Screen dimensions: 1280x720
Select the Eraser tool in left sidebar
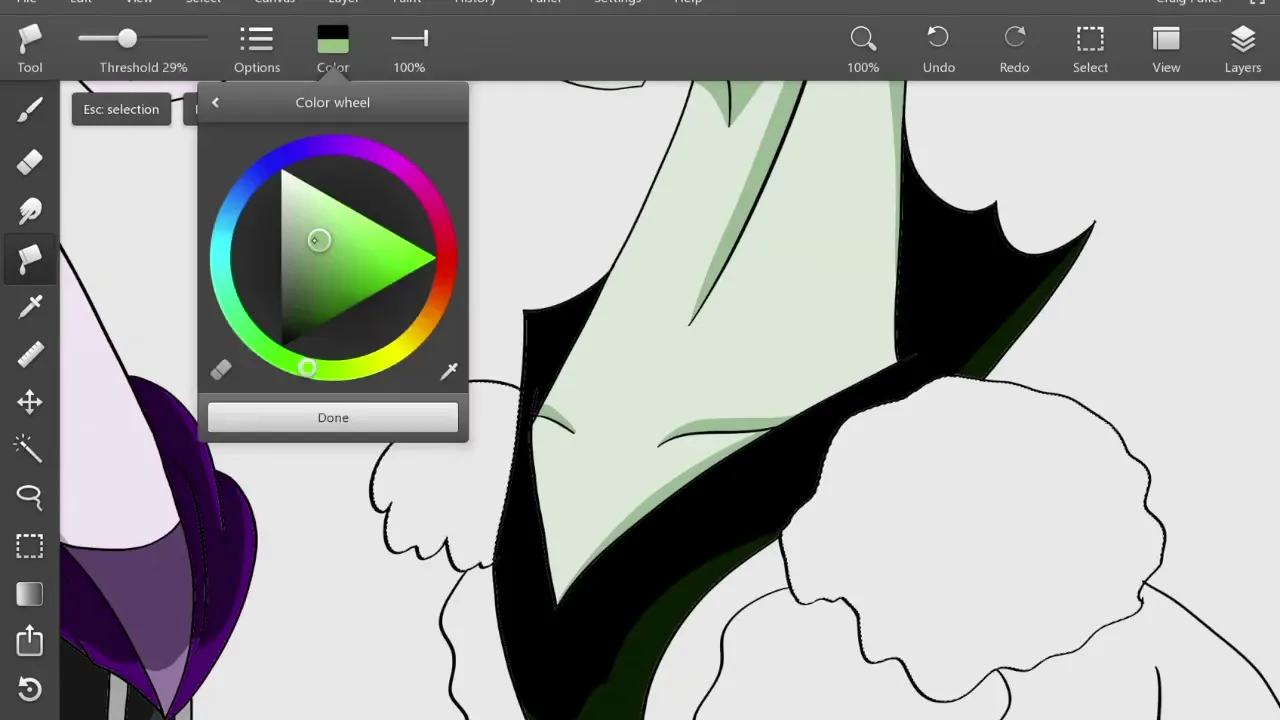[x=30, y=160]
